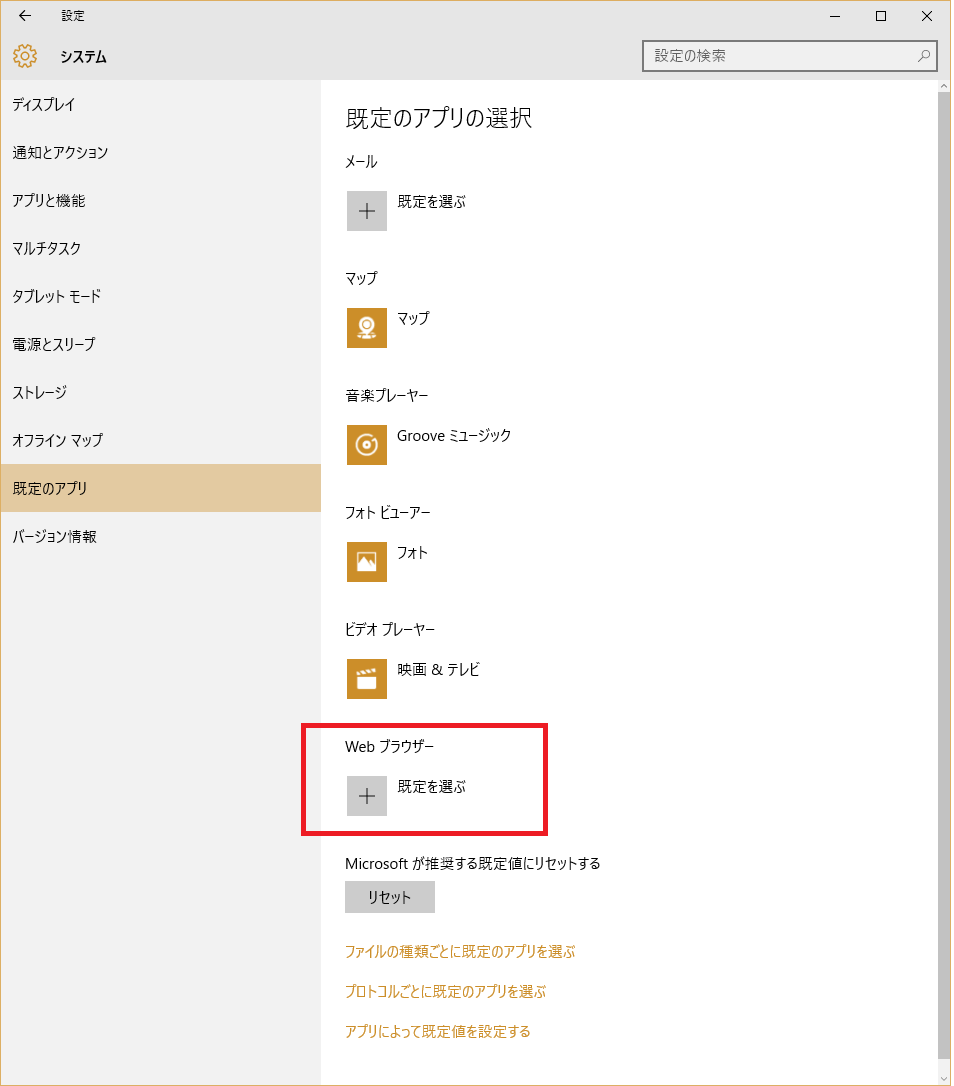Click the フォト app label
The image size is (954, 1086).
click(412, 553)
